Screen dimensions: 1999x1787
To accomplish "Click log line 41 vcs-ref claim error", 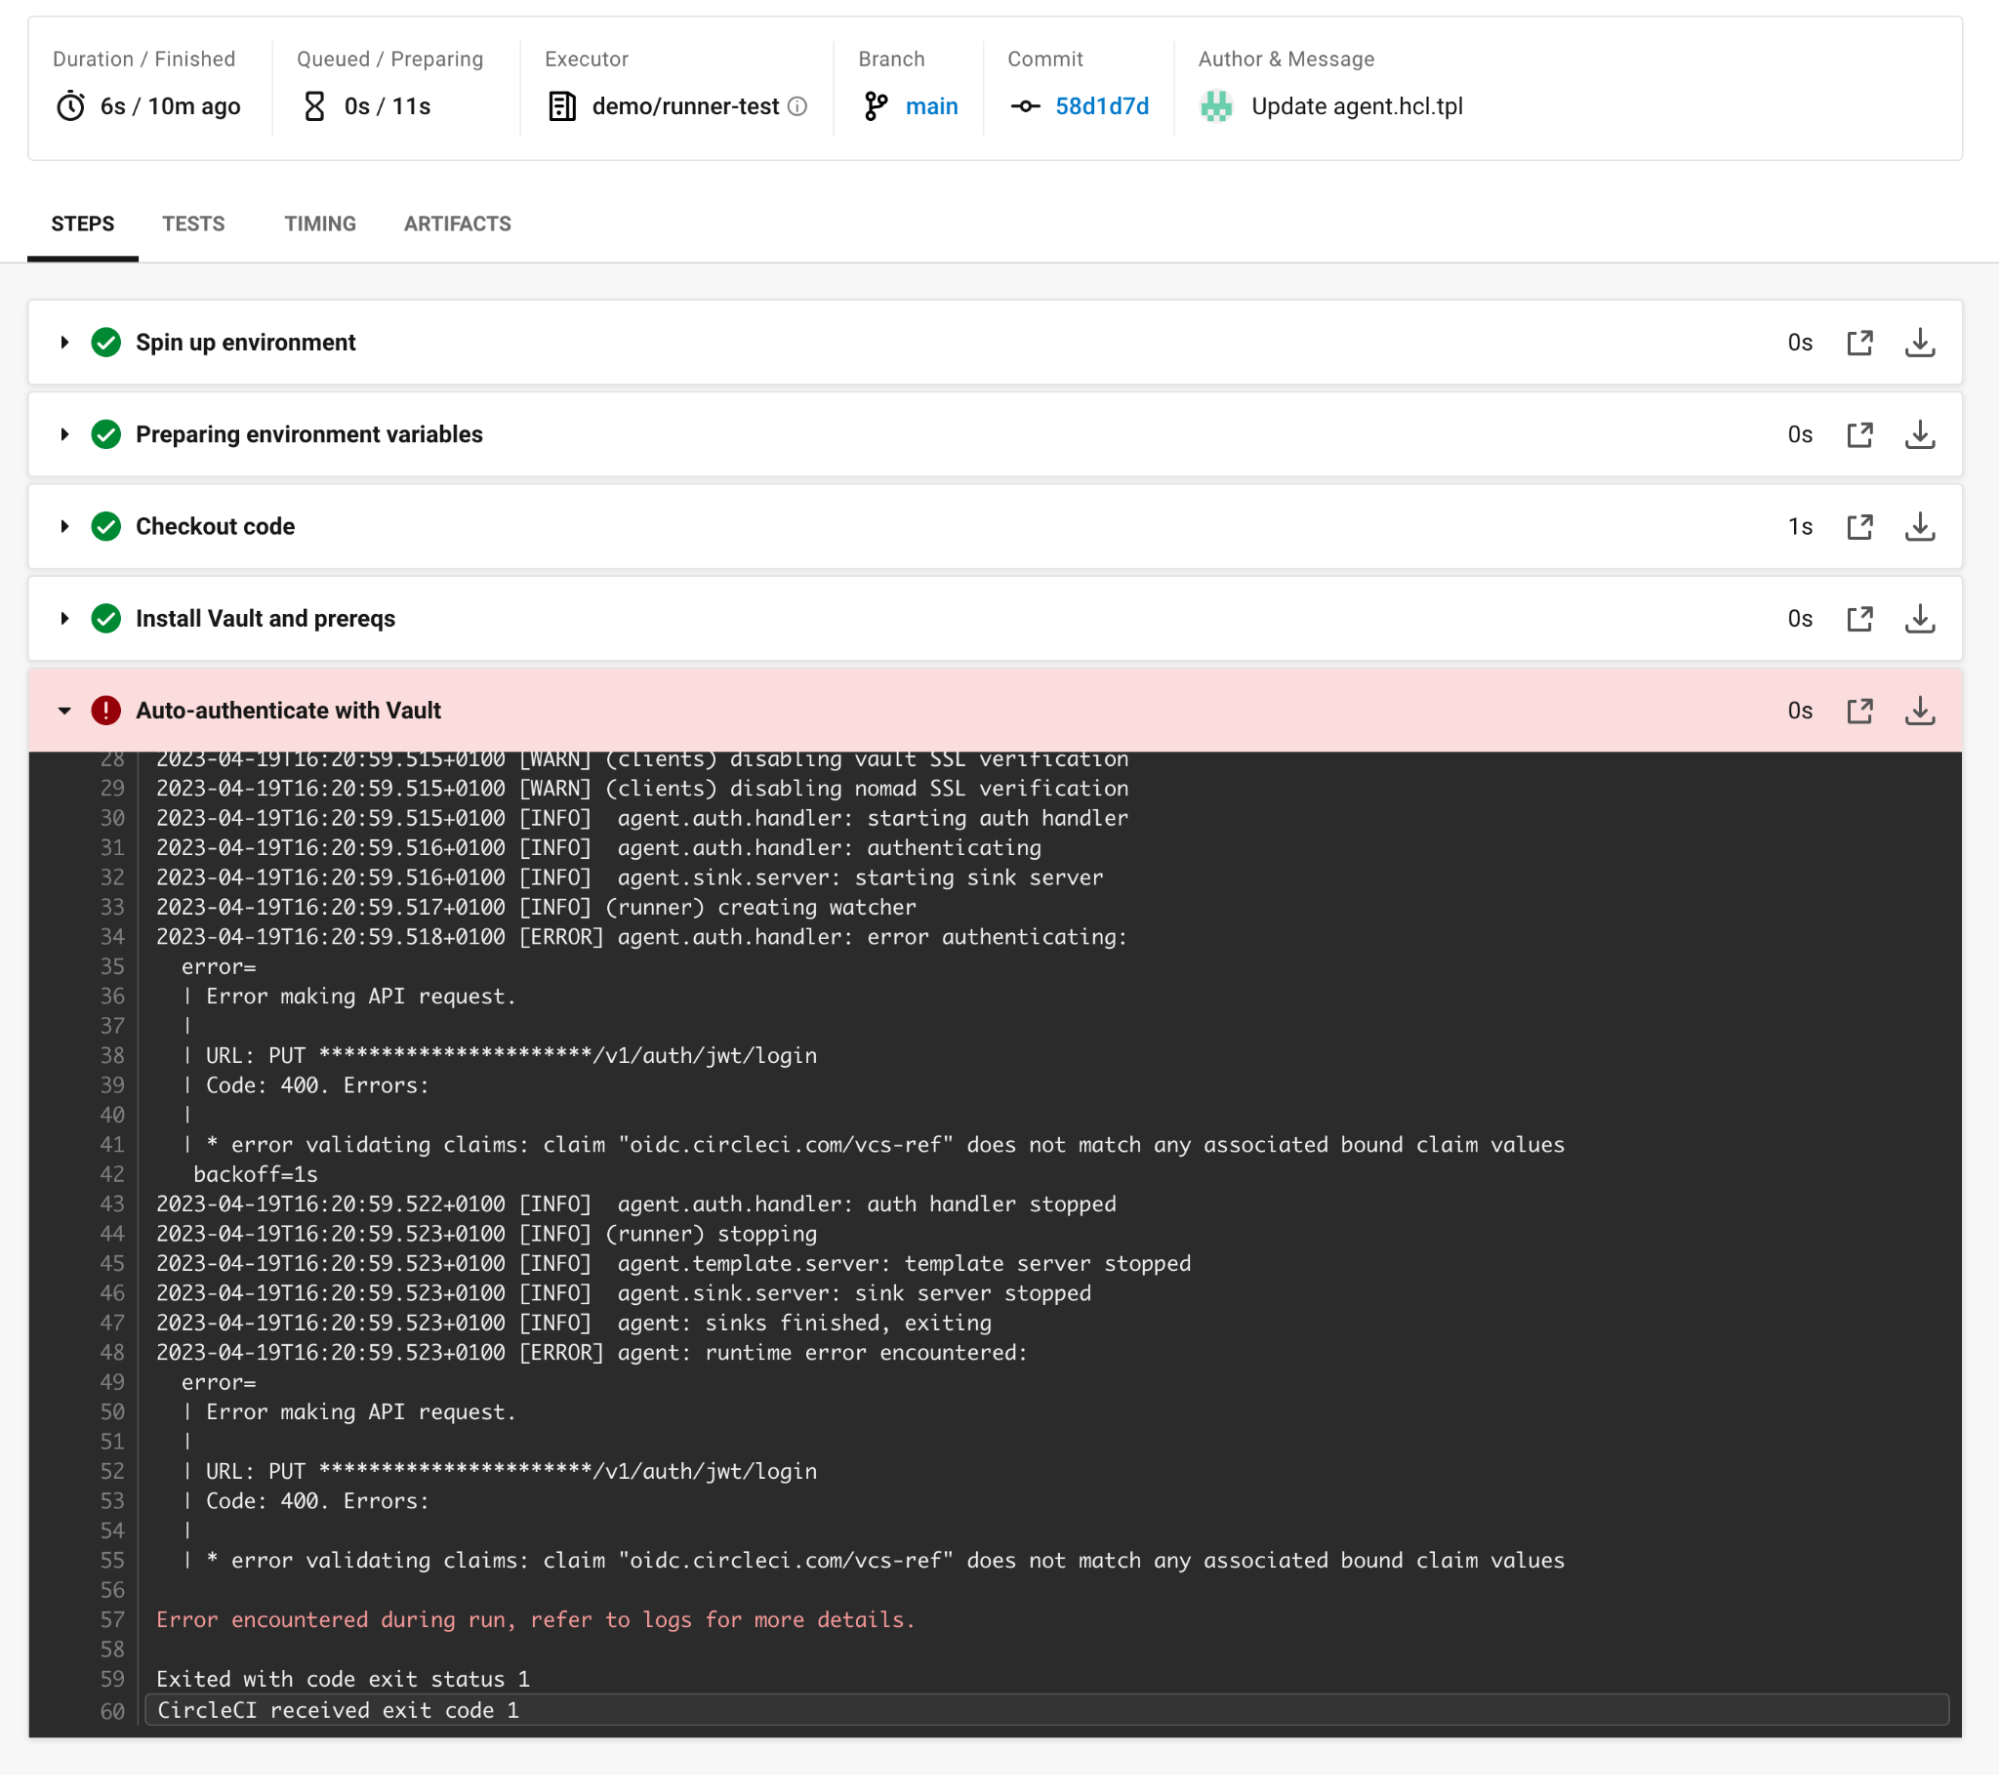I will pyautogui.click(x=874, y=1146).
